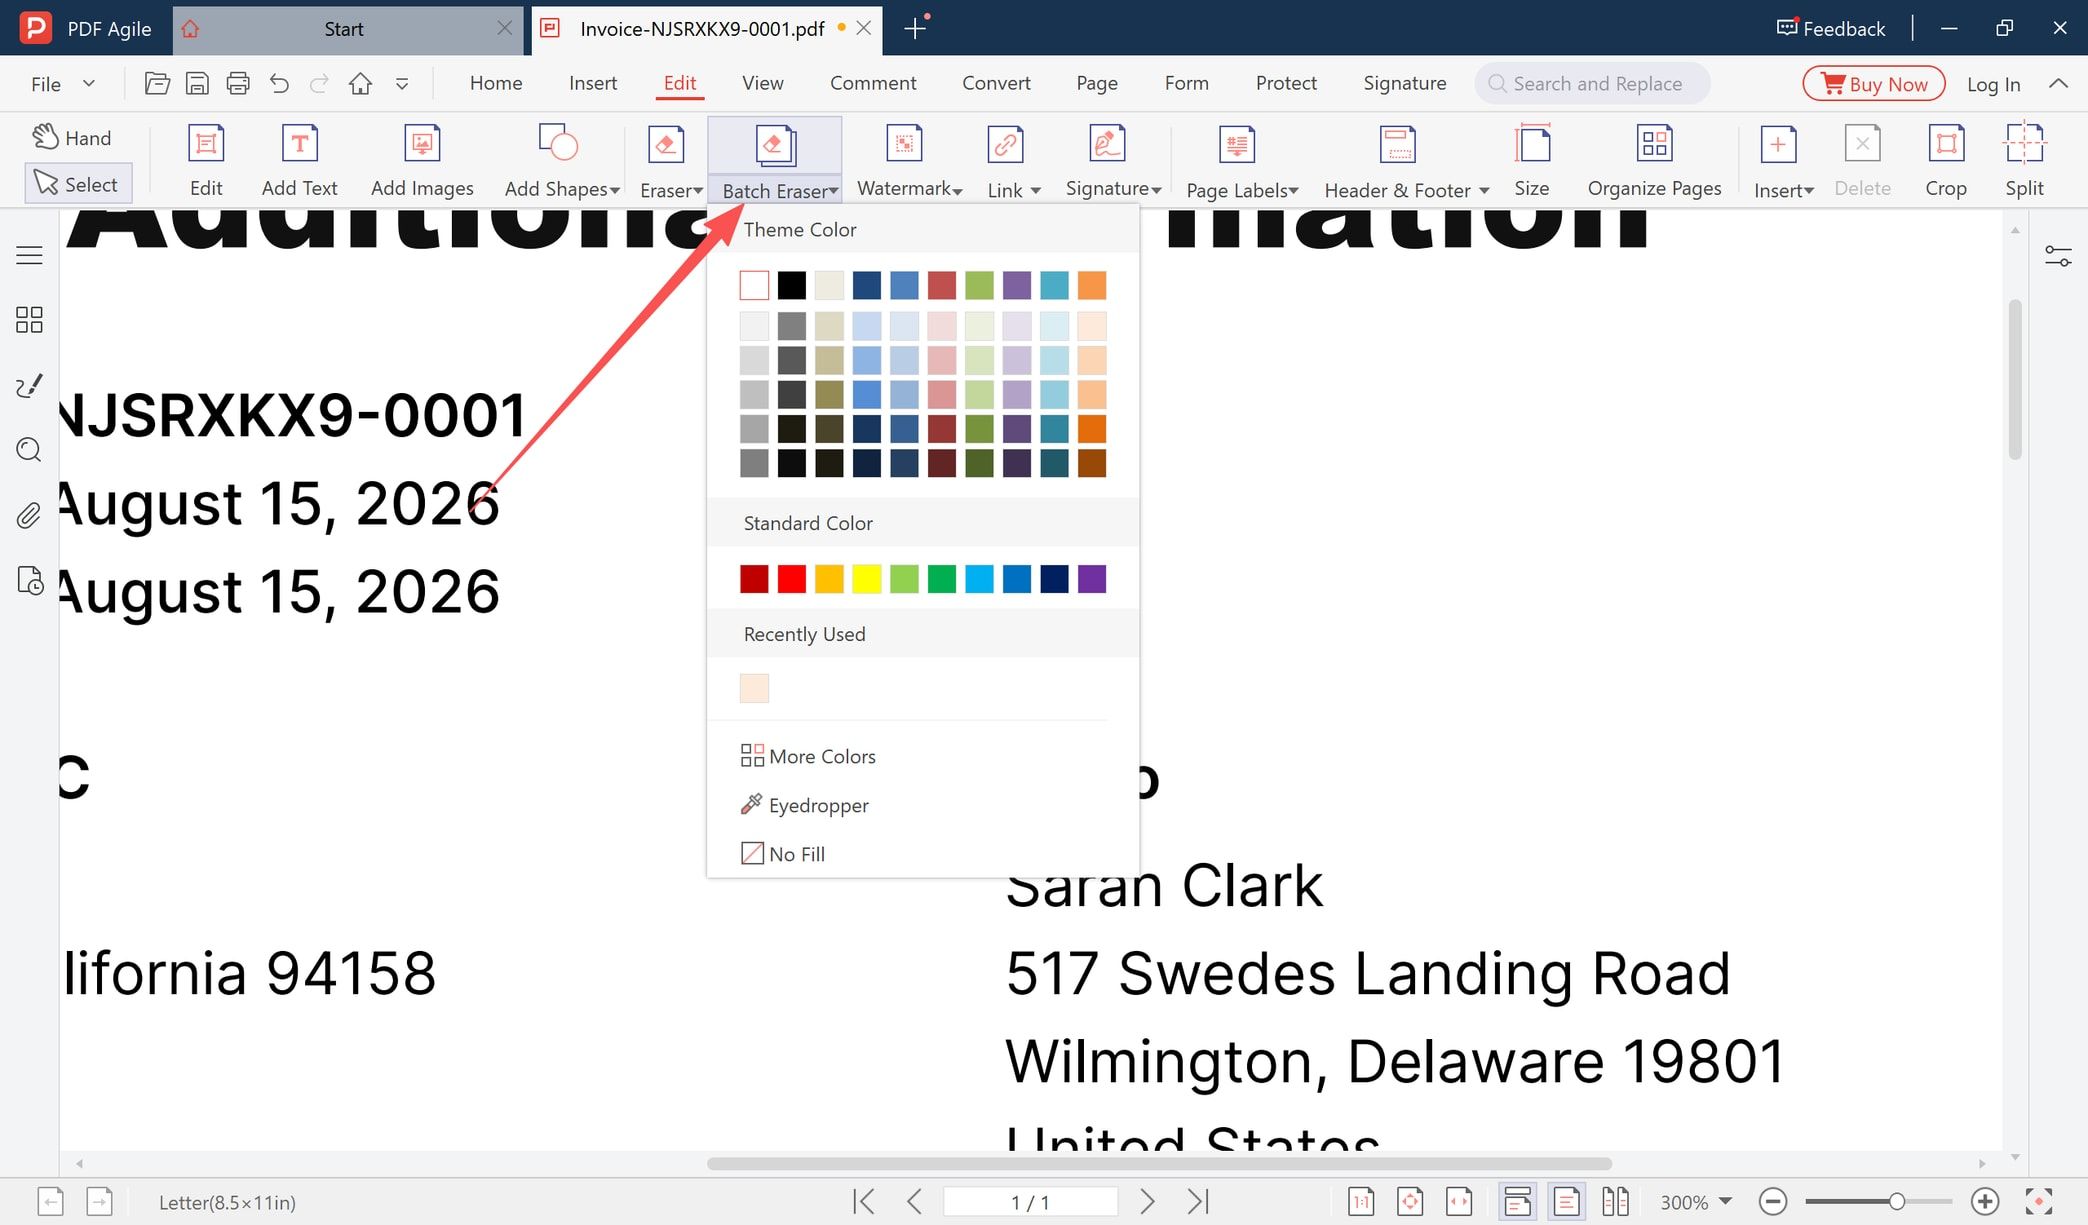Open Organize Pages tool
The height and width of the screenshot is (1225, 2088).
(1654, 161)
